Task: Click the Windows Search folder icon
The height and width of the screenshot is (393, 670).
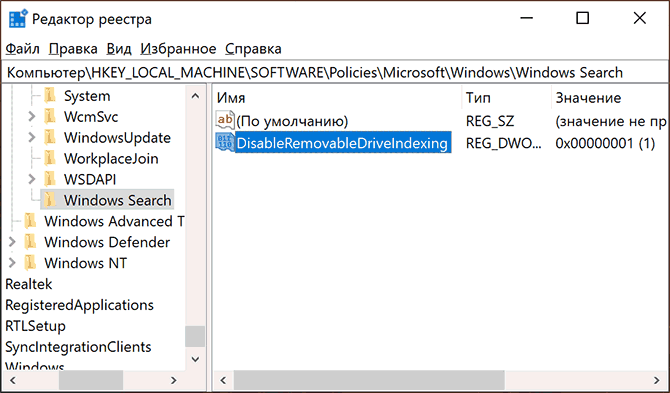Action: 50,200
